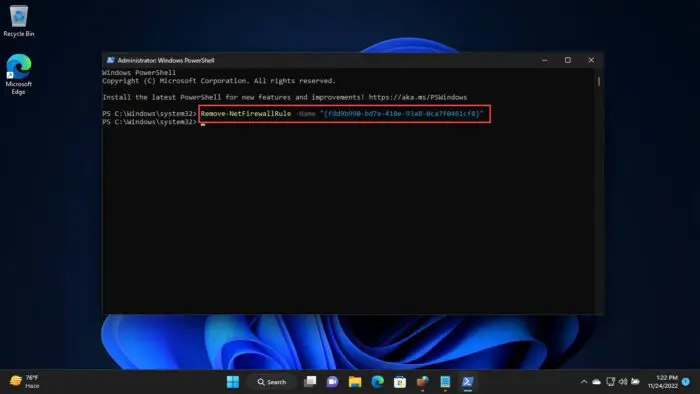Open Microsoft Store from the taskbar
700x394 pixels.
click(400, 382)
